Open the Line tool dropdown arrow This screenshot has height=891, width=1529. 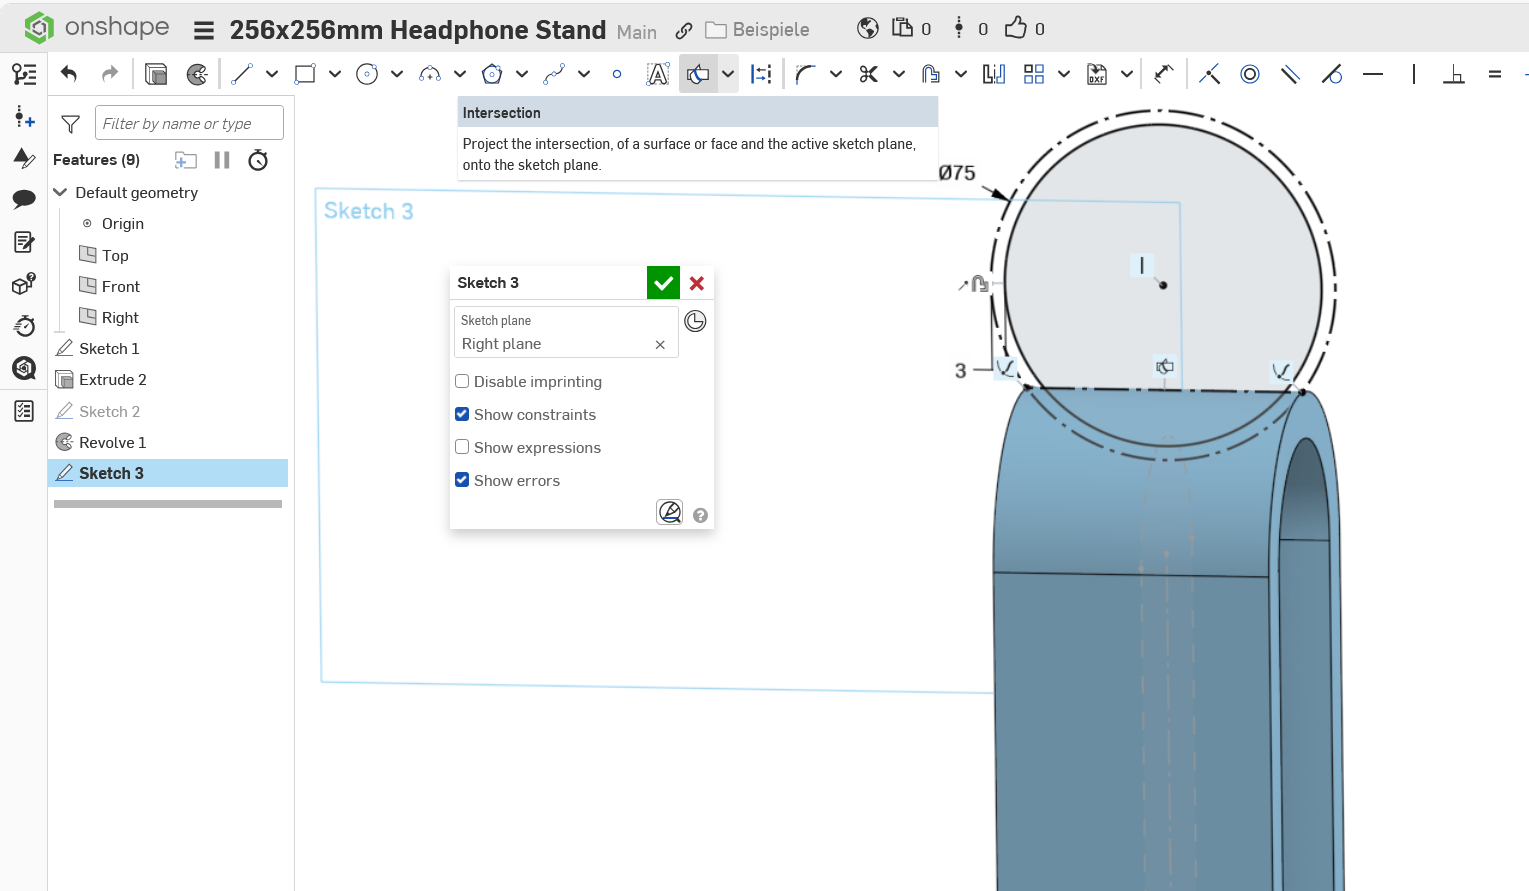click(272, 74)
